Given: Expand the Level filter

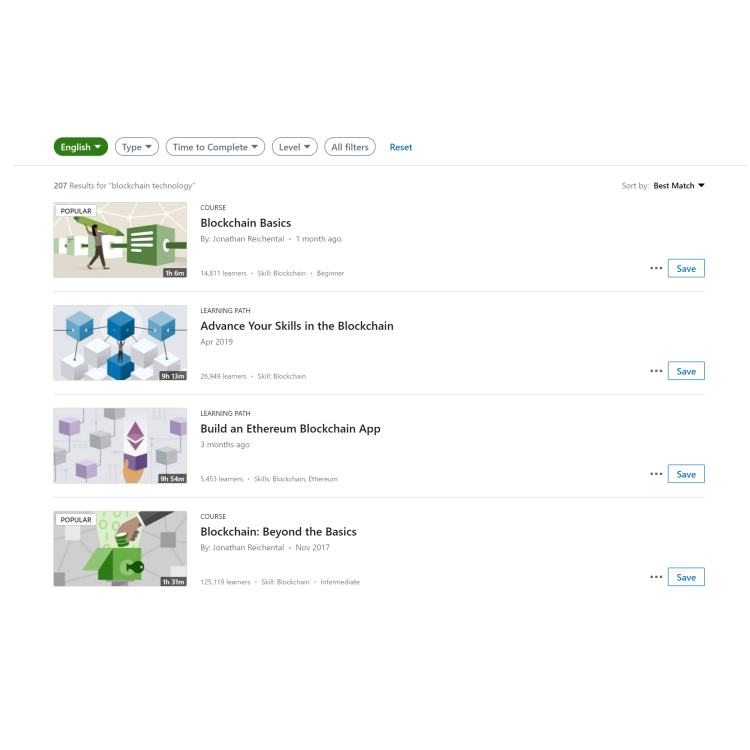Looking at the screenshot, I should [x=295, y=147].
